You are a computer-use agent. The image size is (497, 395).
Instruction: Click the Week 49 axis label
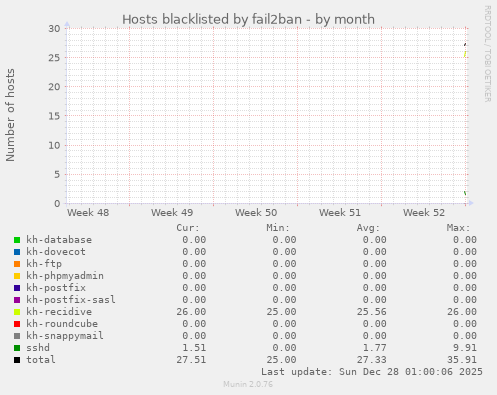(x=172, y=213)
